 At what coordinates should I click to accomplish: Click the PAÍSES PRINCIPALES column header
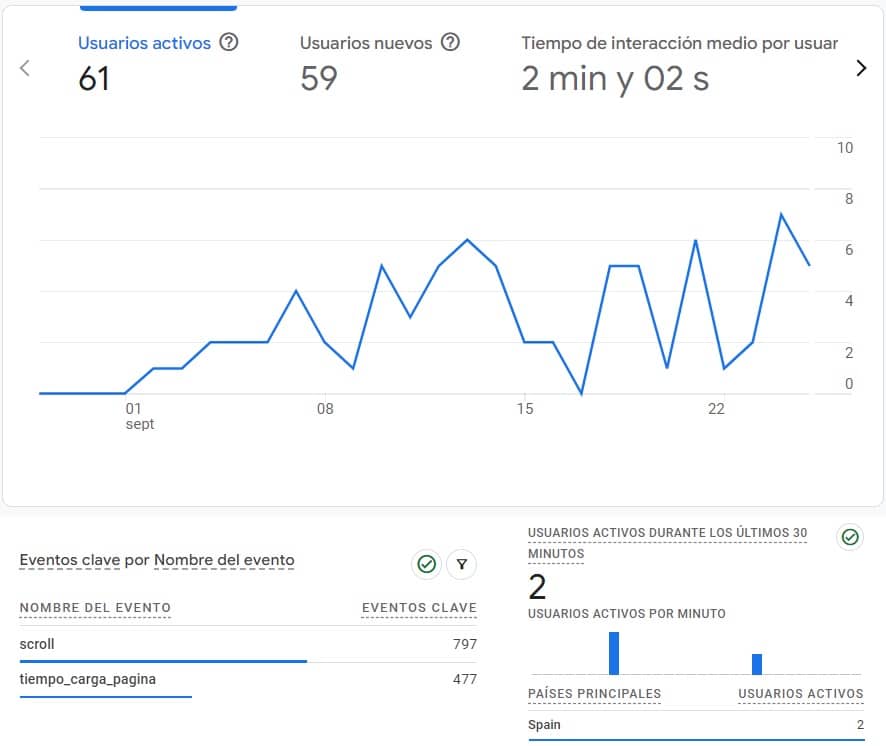tap(594, 694)
